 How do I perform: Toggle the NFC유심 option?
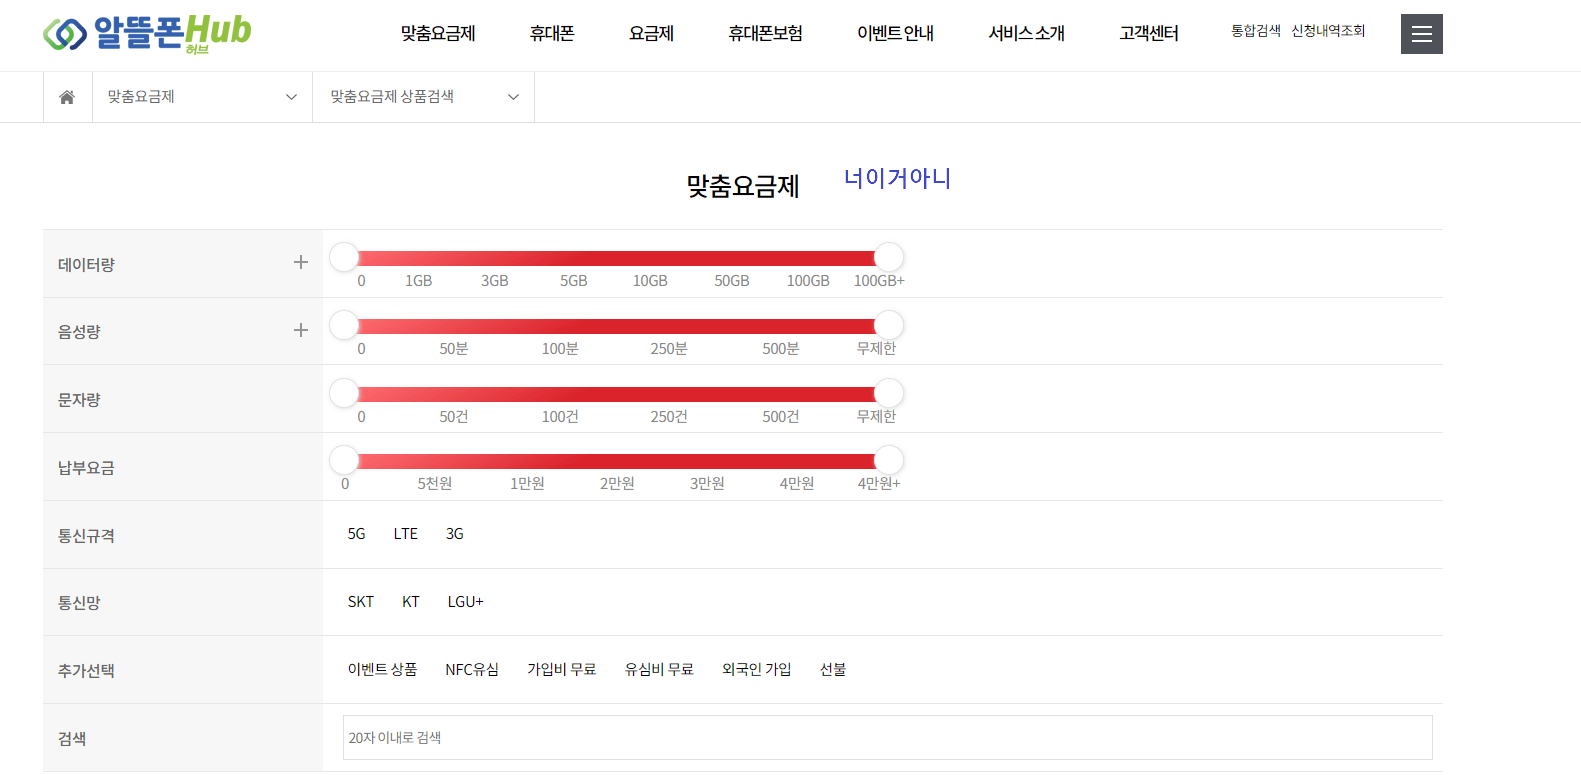(x=472, y=669)
